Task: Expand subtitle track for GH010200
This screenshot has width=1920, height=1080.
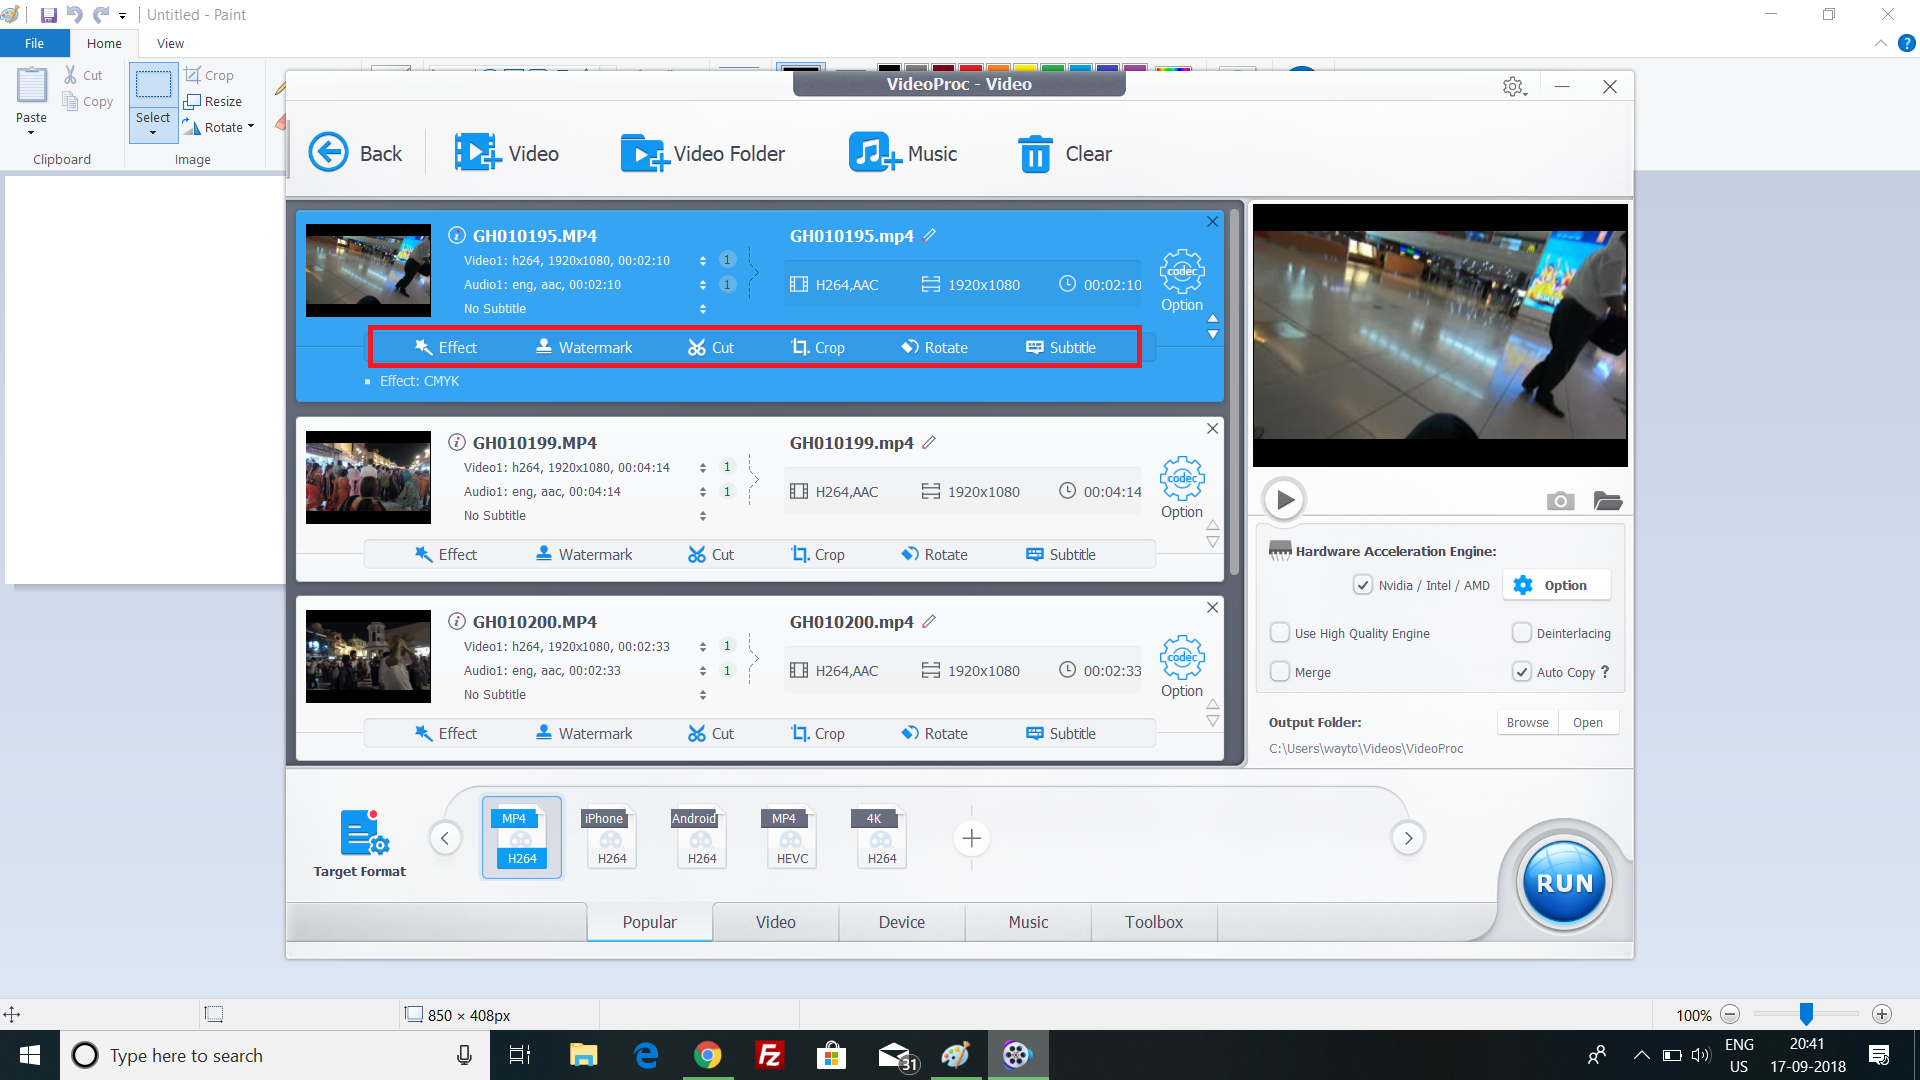Action: tap(707, 695)
